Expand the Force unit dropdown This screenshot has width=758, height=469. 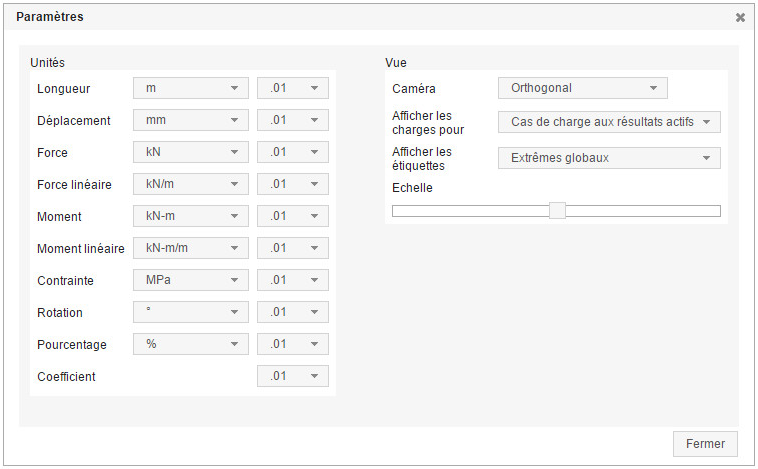click(190, 152)
